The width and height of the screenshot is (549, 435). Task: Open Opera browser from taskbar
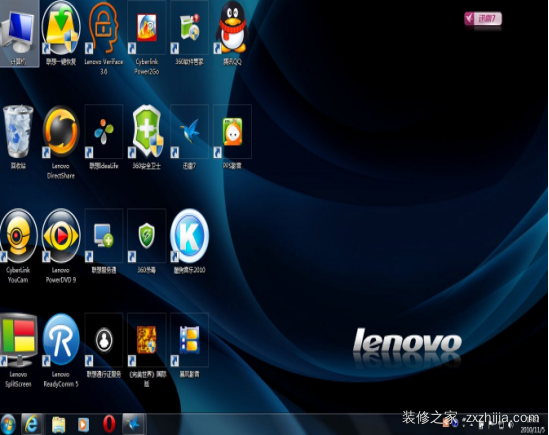click(109, 424)
